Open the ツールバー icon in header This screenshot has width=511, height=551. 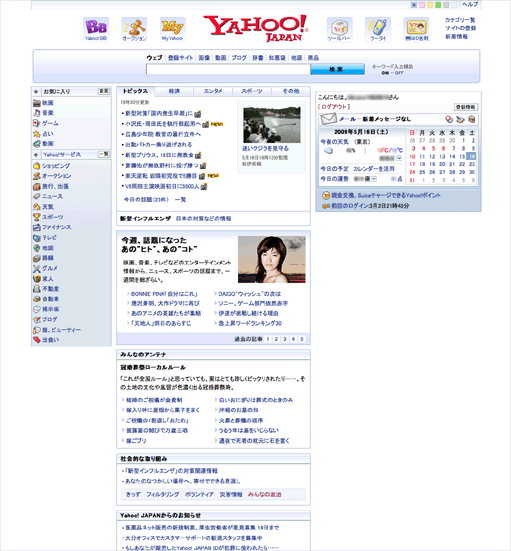pyautogui.click(x=339, y=30)
